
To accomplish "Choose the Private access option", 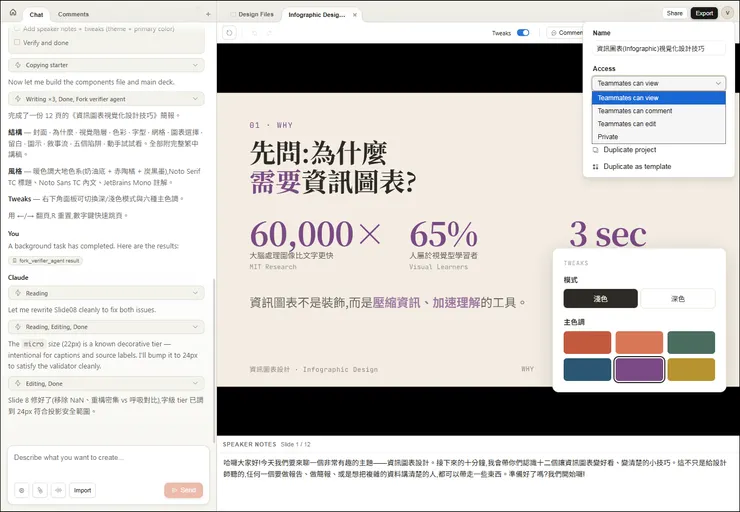I will coord(658,137).
